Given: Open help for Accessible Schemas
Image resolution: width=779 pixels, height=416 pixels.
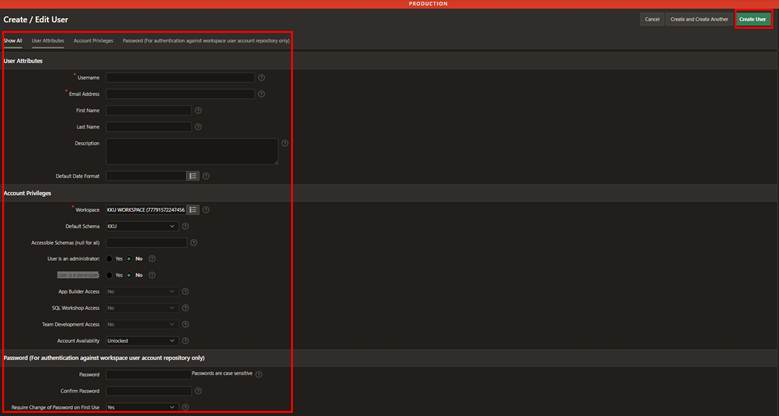Looking at the screenshot, I should (194, 243).
